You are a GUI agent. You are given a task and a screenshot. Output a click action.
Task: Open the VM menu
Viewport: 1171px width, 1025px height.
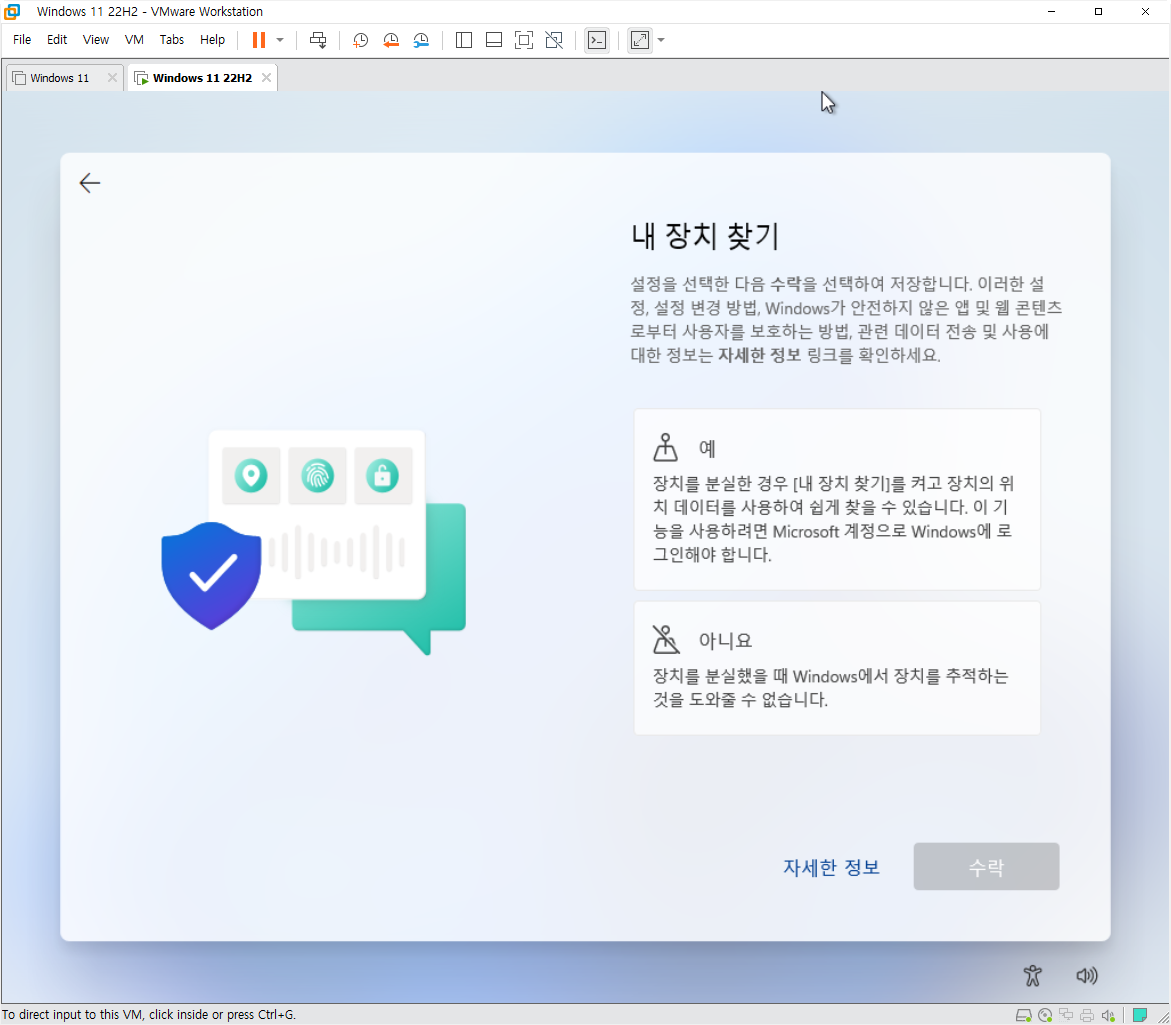(134, 40)
